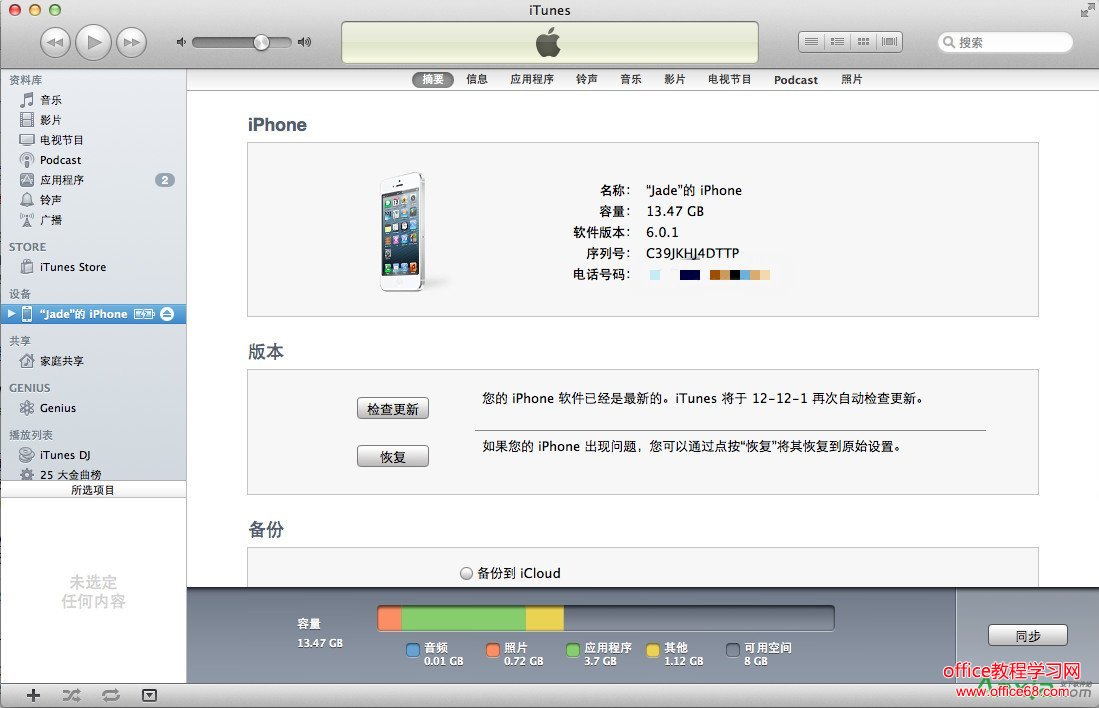Click the volume slider knob
1099x708 pixels.
261,42
